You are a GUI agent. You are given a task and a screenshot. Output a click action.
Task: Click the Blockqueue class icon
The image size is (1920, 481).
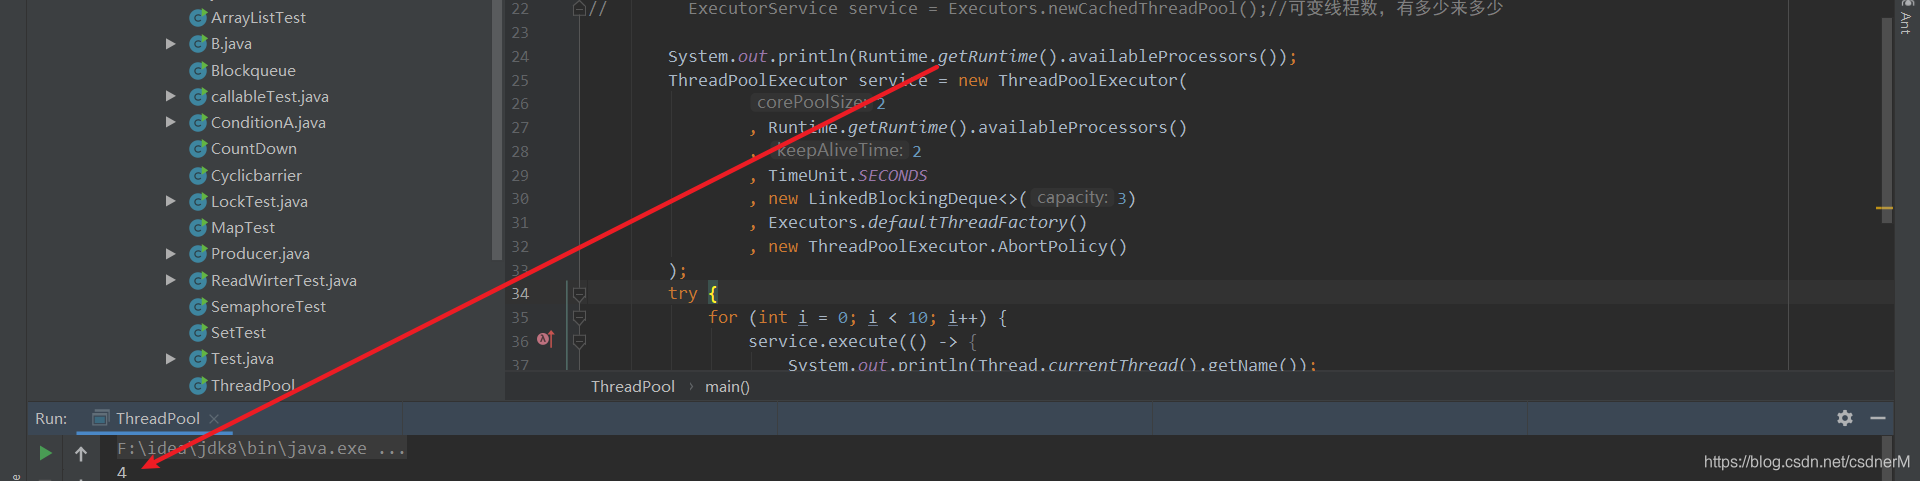pos(198,70)
